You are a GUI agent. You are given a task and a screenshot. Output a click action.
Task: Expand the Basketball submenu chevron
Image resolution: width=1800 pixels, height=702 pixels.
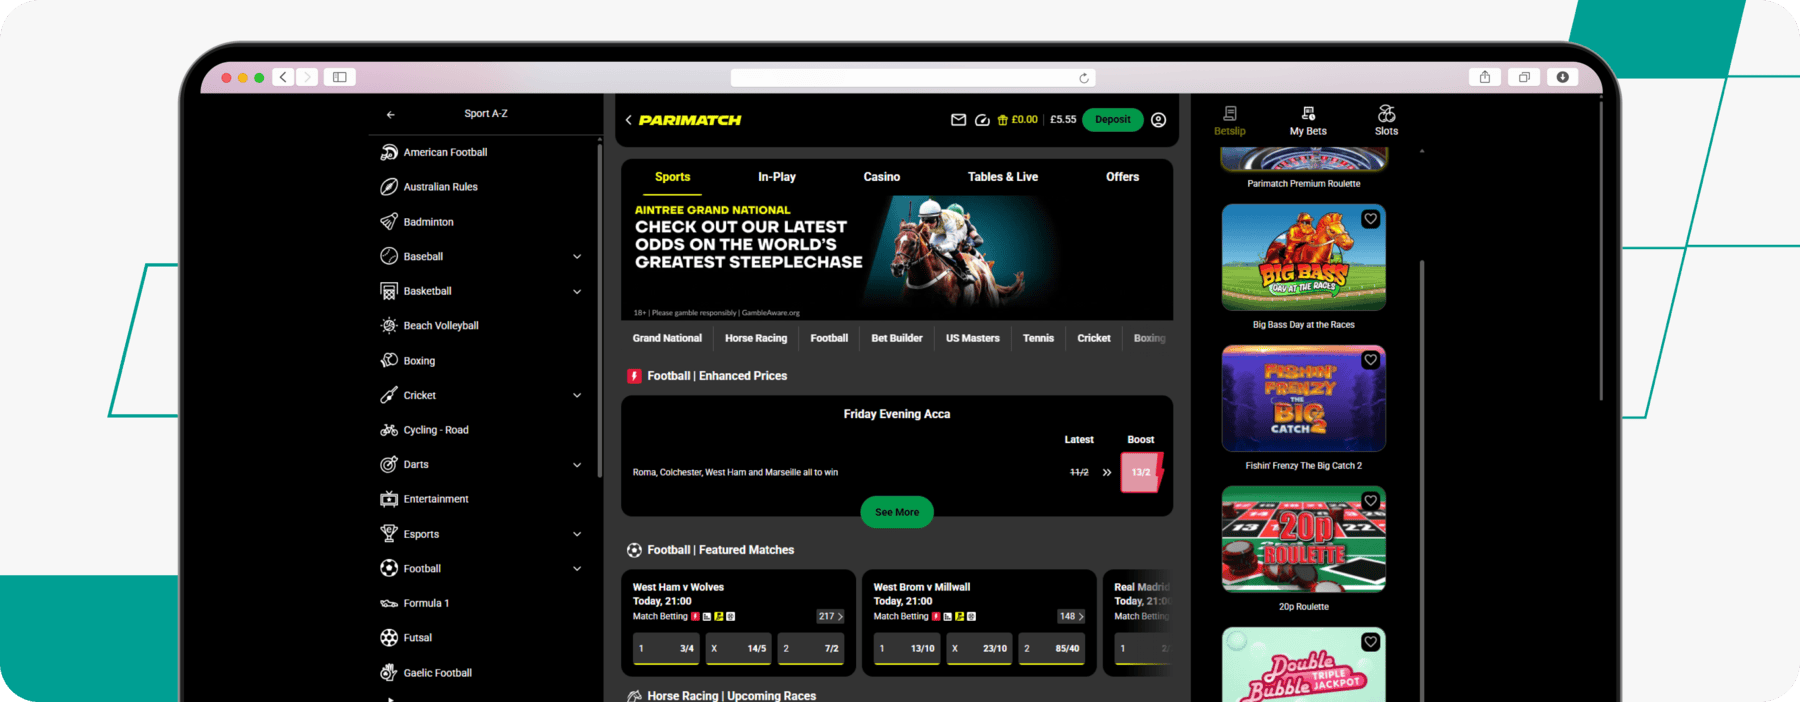577,292
